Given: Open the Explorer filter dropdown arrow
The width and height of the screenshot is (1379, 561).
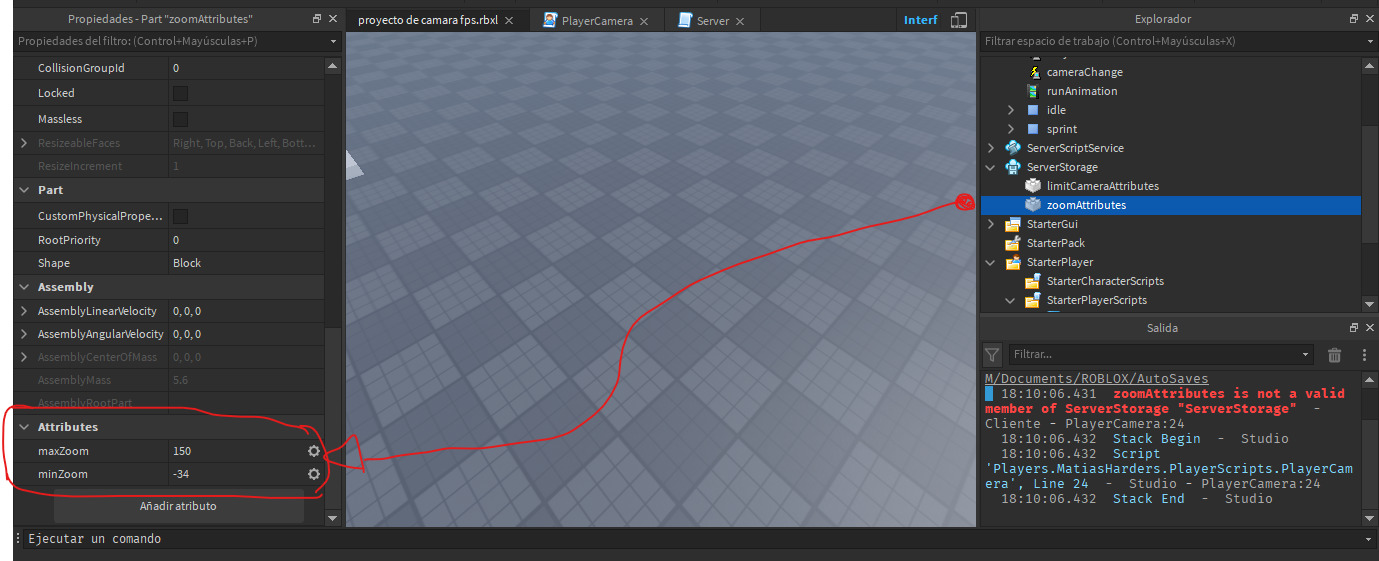Looking at the screenshot, I should [x=1368, y=42].
